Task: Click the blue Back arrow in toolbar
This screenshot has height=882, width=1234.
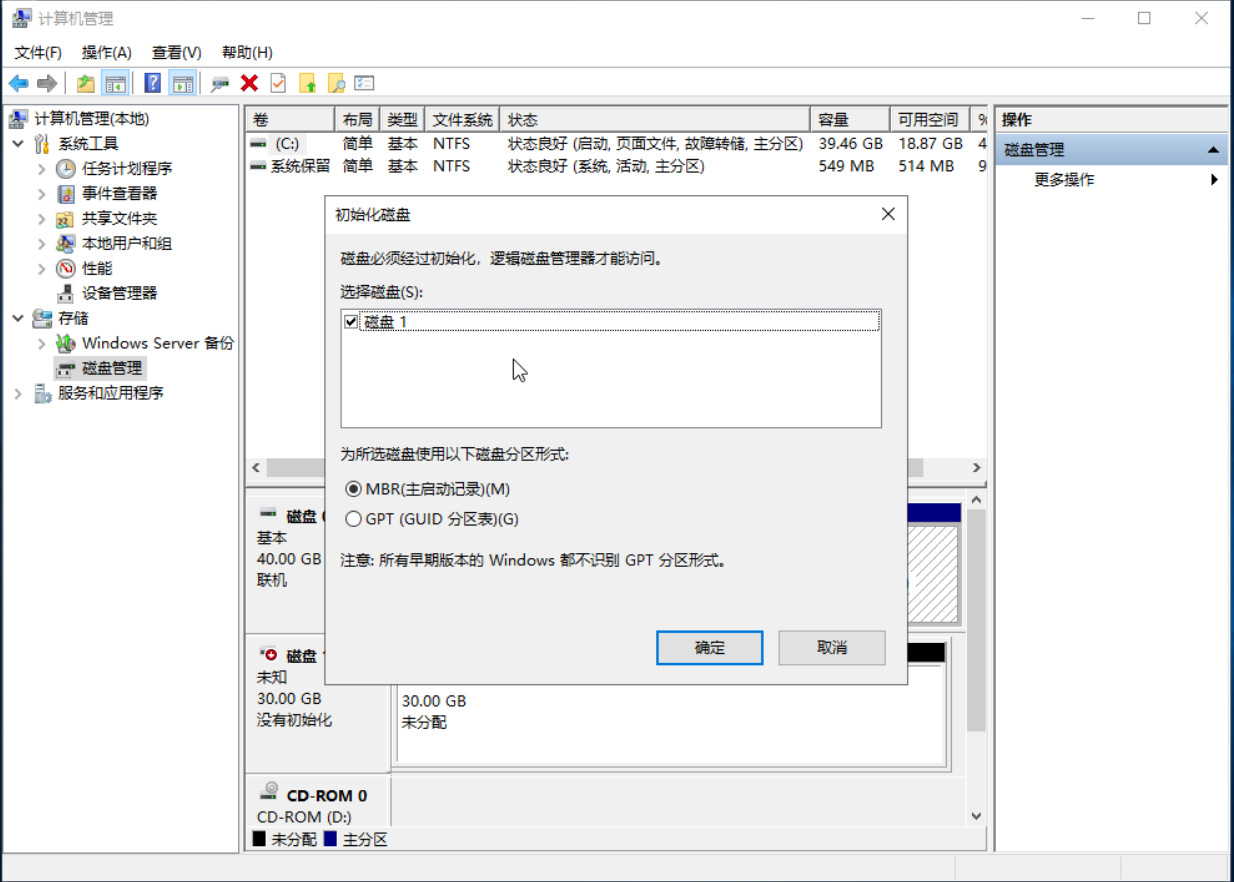Action: (x=18, y=83)
